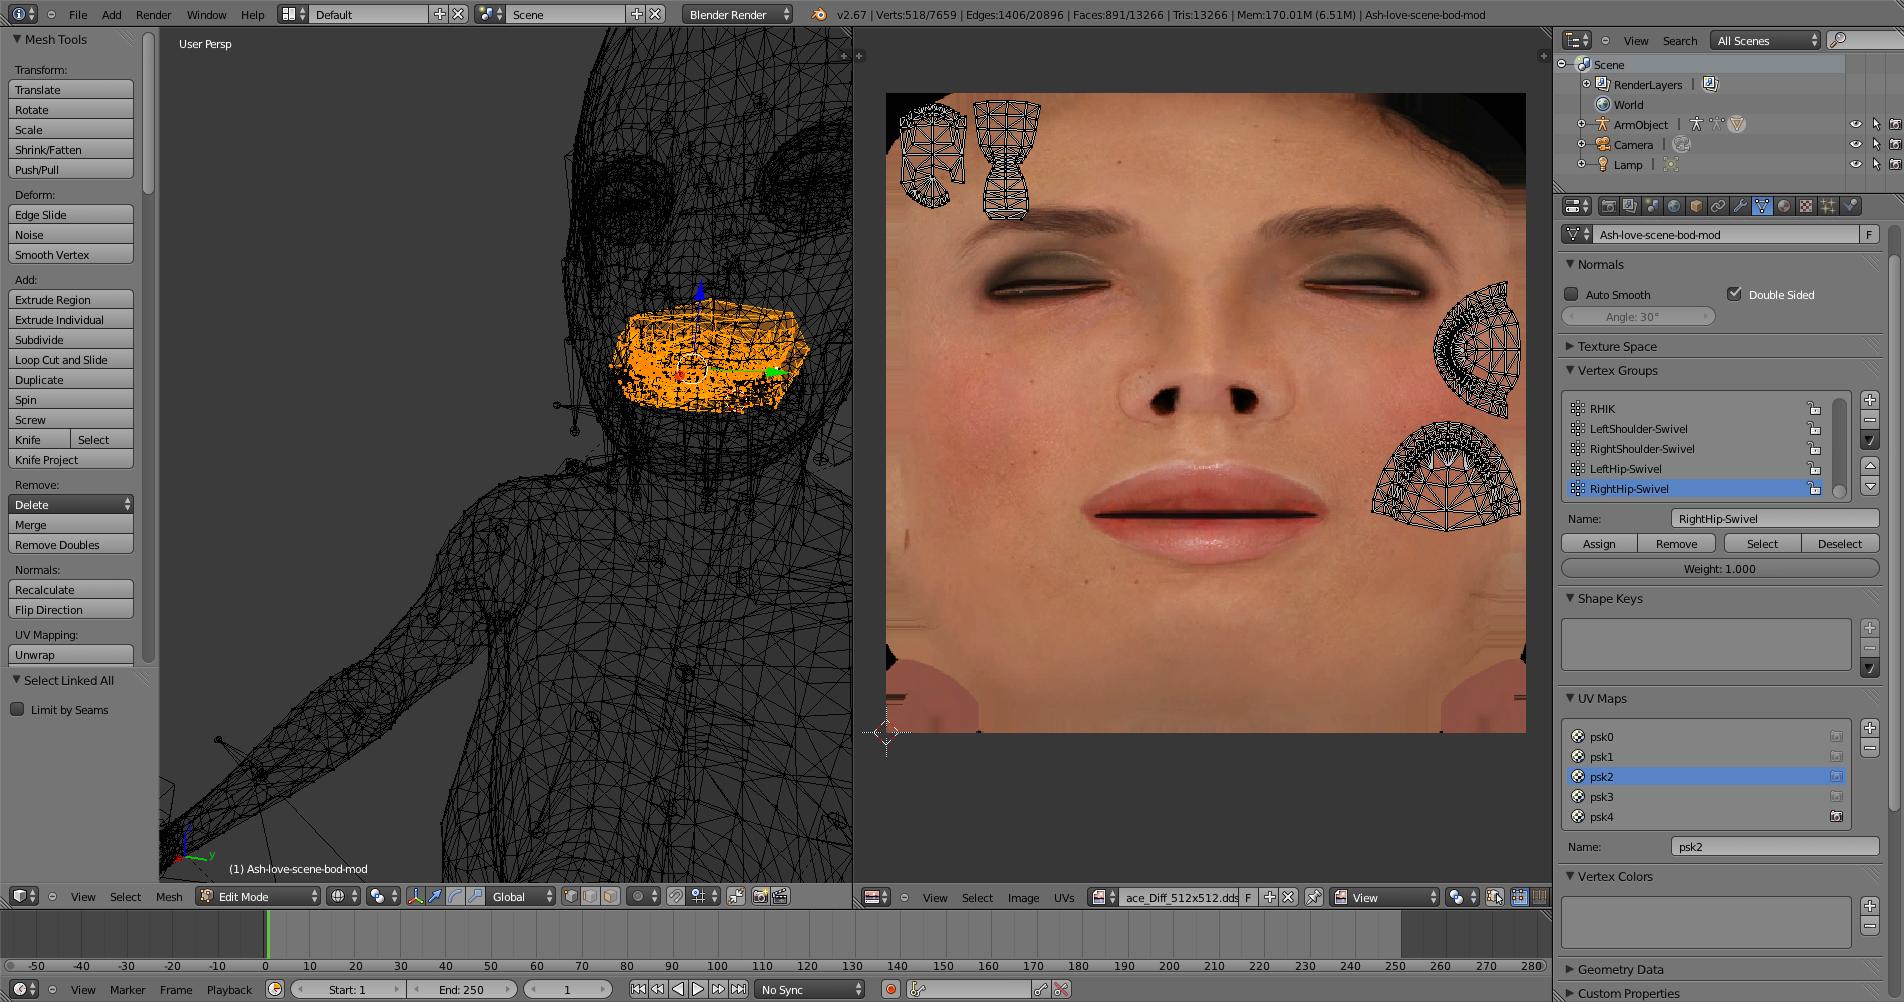Viewport: 1904px width, 1002px height.
Task: Toggle visibility eye for ArmObject
Action: (1856, 124)
